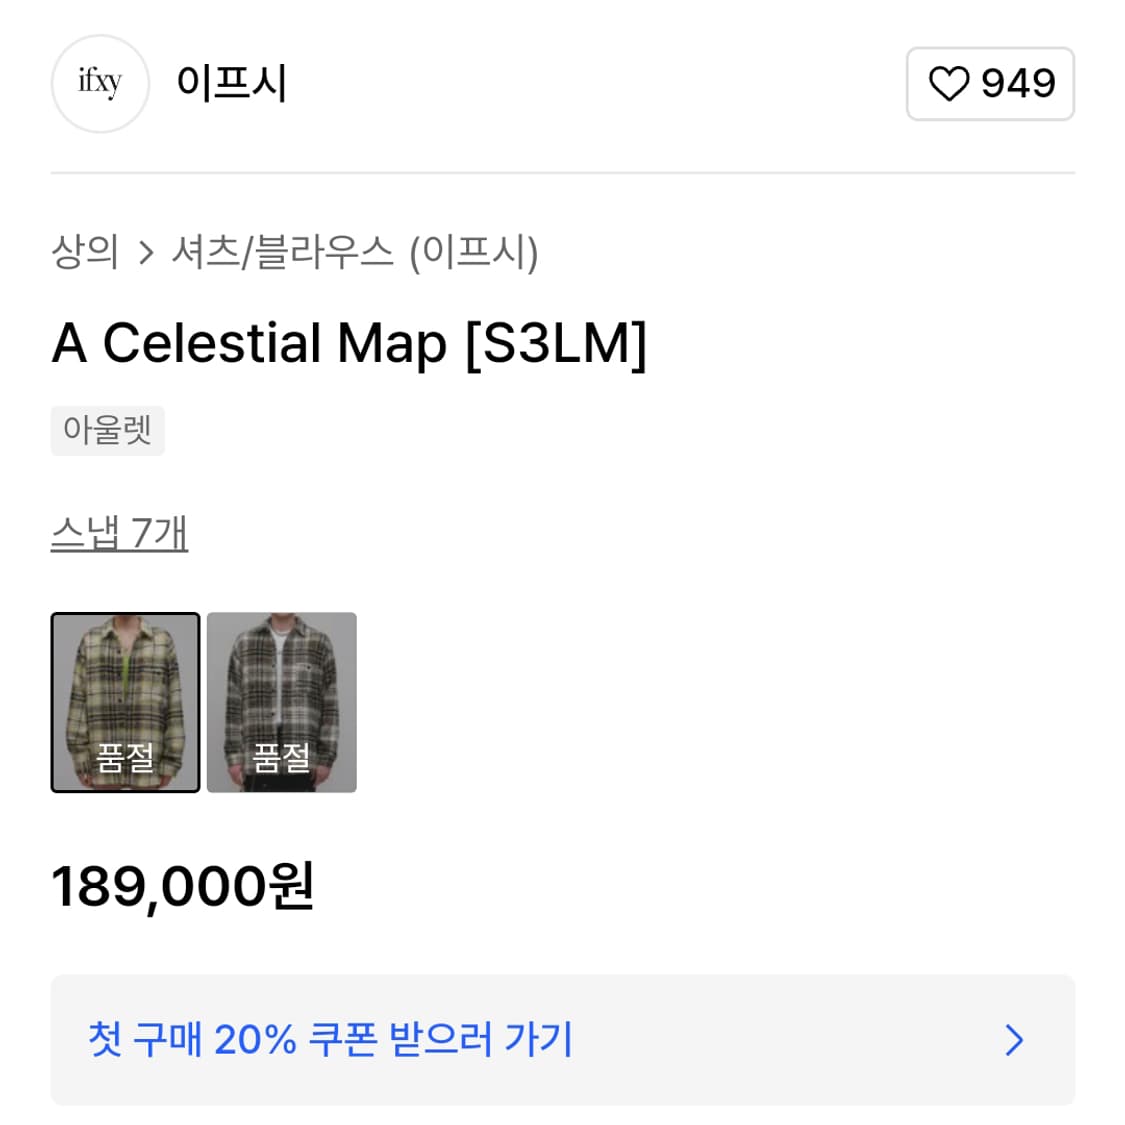The image size is (1125, 1125).
Task: Toggle the wishlist button showing 949
Action: click(989, 84)
